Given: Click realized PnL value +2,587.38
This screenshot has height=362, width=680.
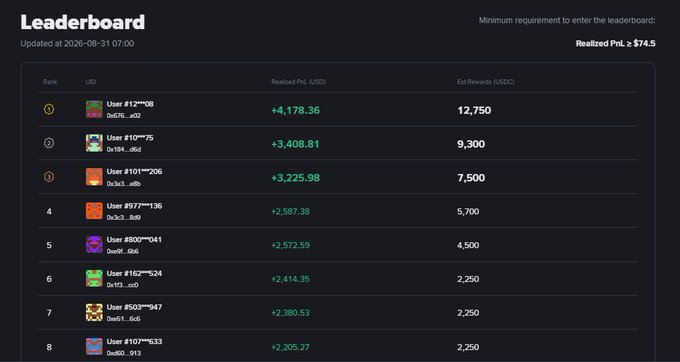Looking at the screenshot, I should [291, 212].
